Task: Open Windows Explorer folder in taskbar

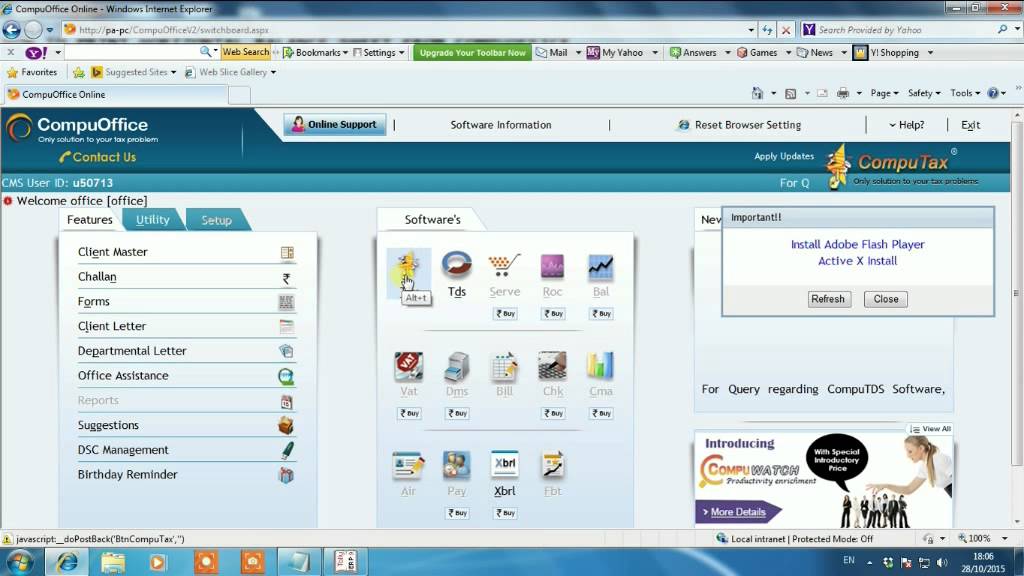Action: coord(112,562)
